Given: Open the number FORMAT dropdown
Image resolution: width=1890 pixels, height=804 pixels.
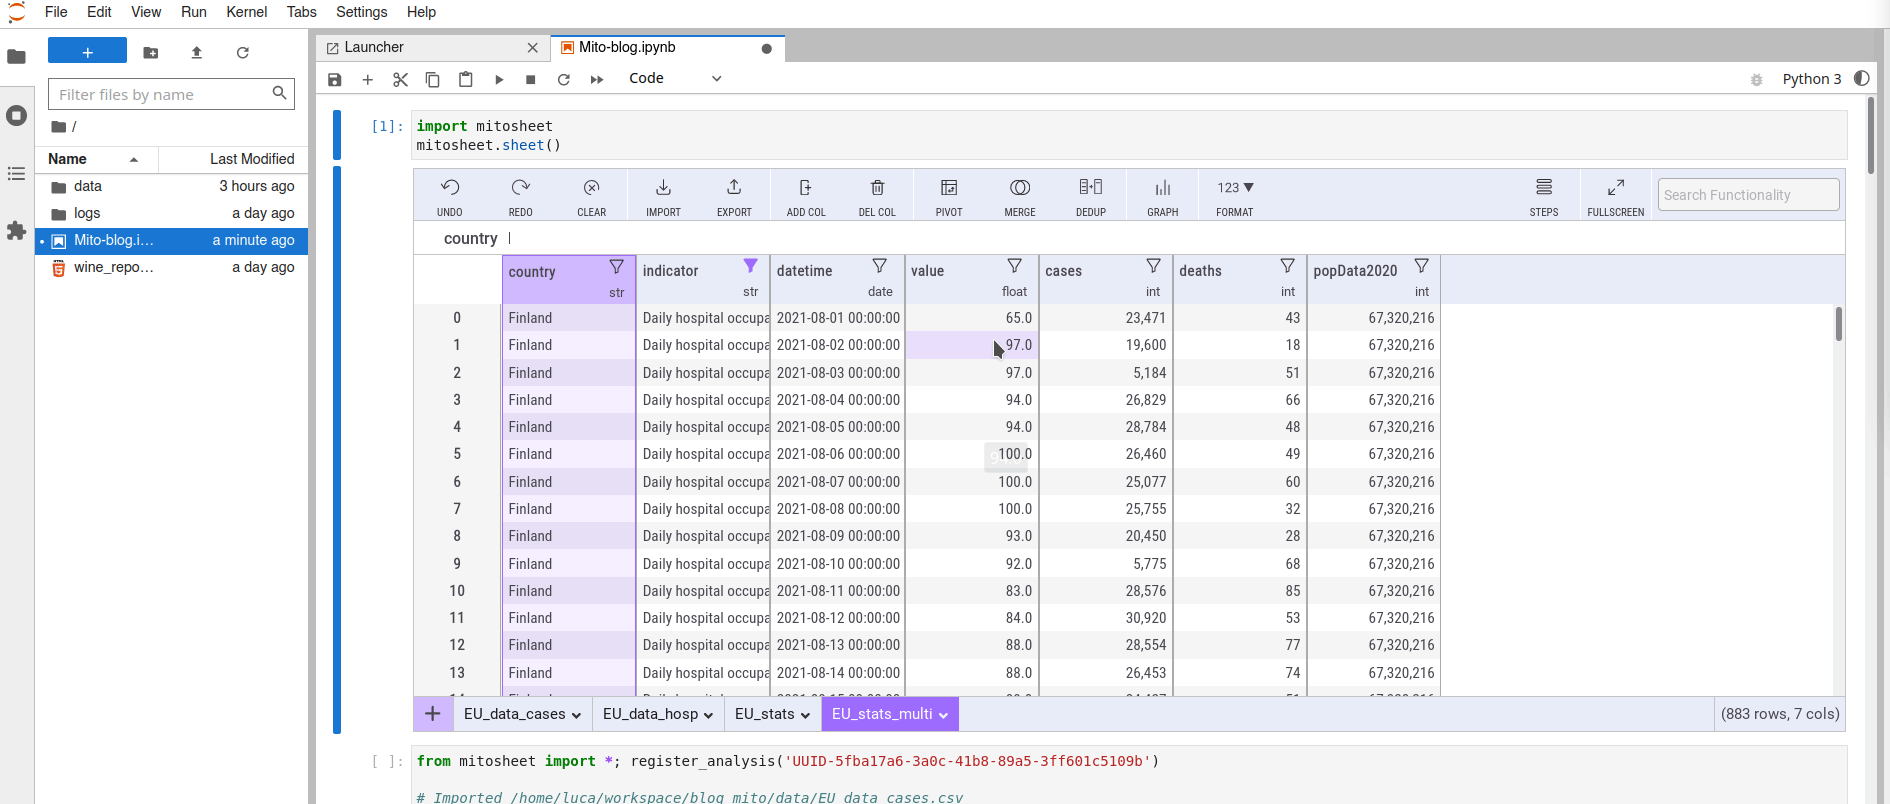Looking at the screenshot, I should click(x=1235, y=196).
